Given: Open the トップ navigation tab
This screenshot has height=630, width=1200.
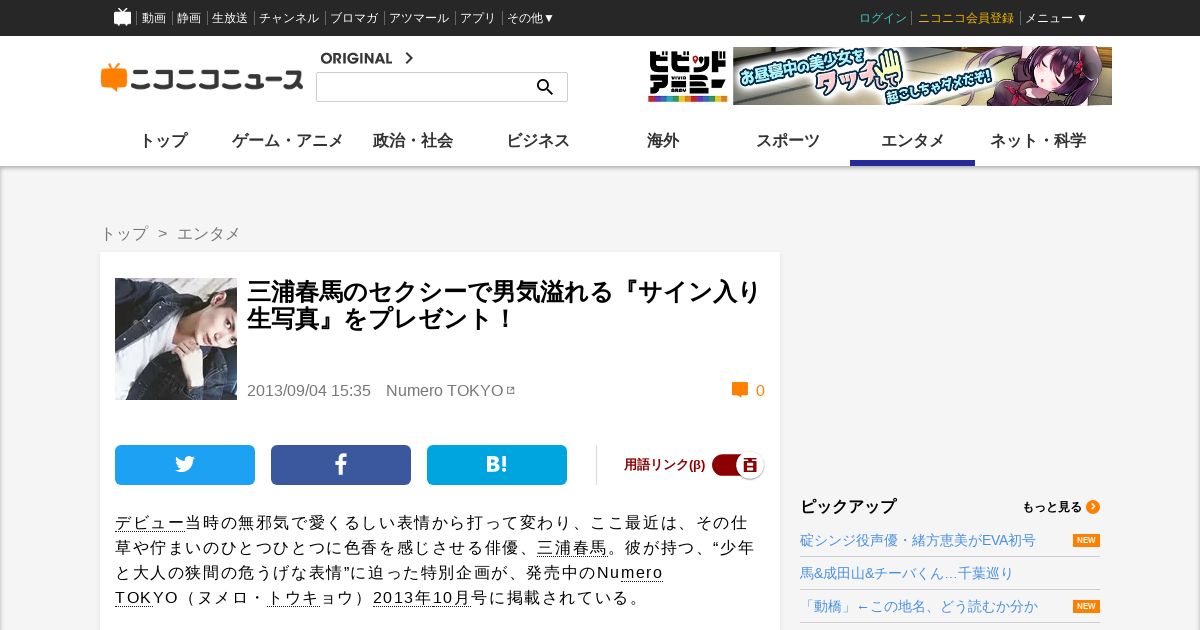Looking at the screenshot, I should point(163,141).
